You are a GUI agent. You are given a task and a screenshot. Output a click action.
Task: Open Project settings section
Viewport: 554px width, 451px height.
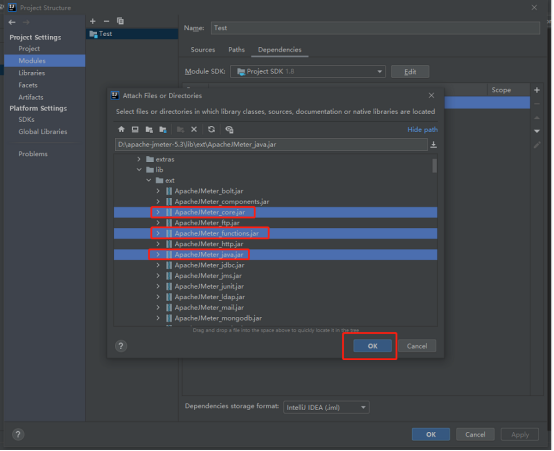click(29, 48)
